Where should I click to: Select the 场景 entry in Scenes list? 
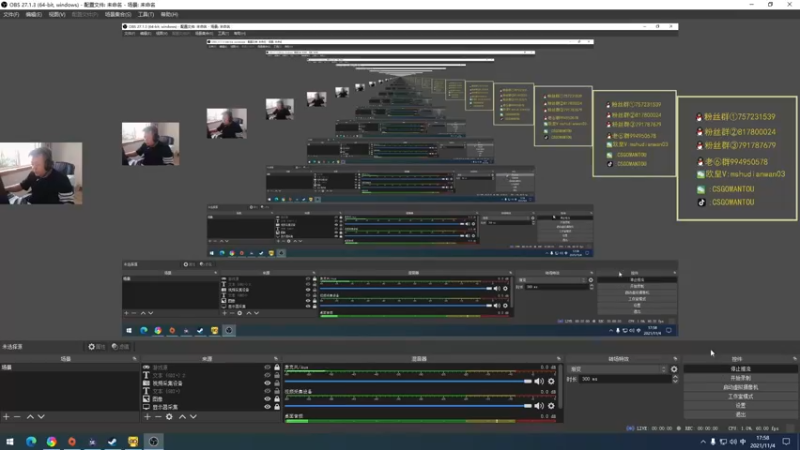[x=69, y=367]
